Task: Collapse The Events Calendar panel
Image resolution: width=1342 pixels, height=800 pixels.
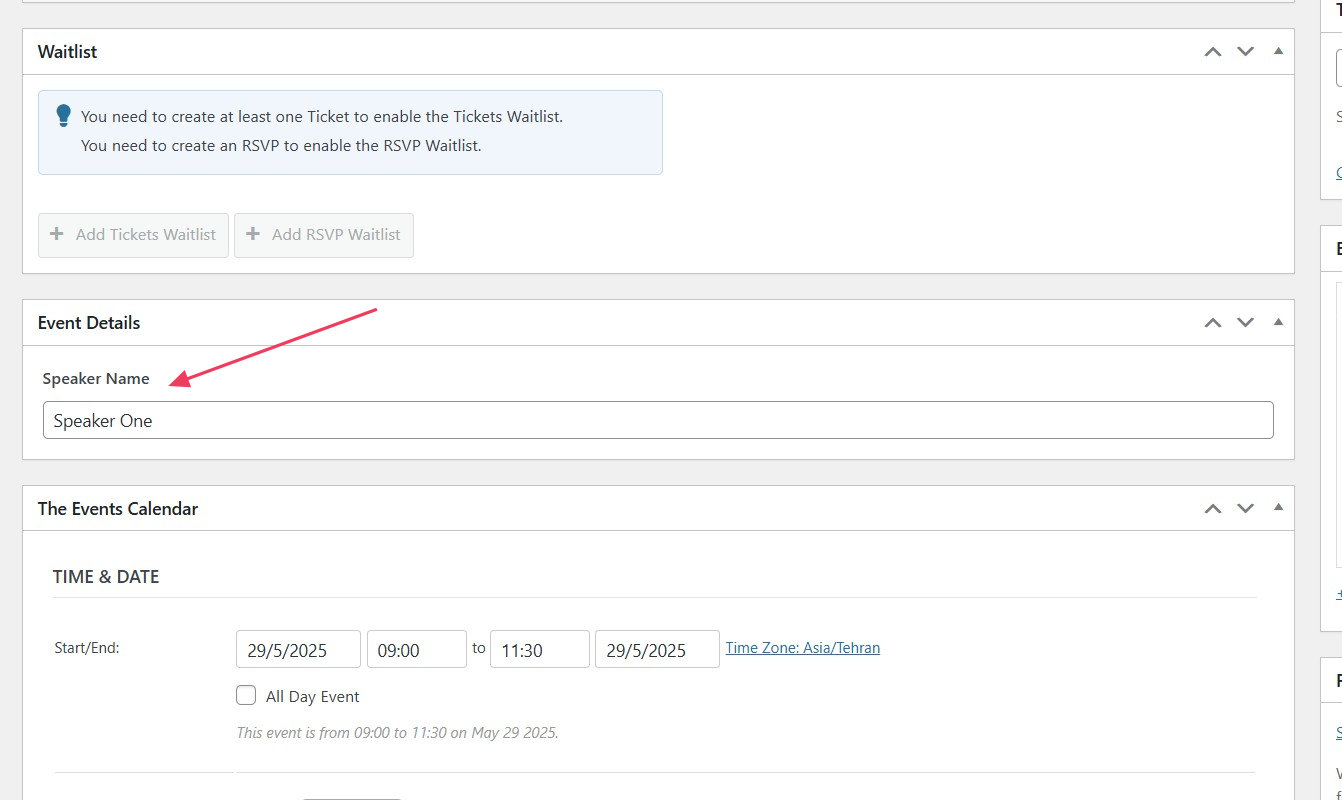Action: pyautogui.click(x=1278, y=508)
